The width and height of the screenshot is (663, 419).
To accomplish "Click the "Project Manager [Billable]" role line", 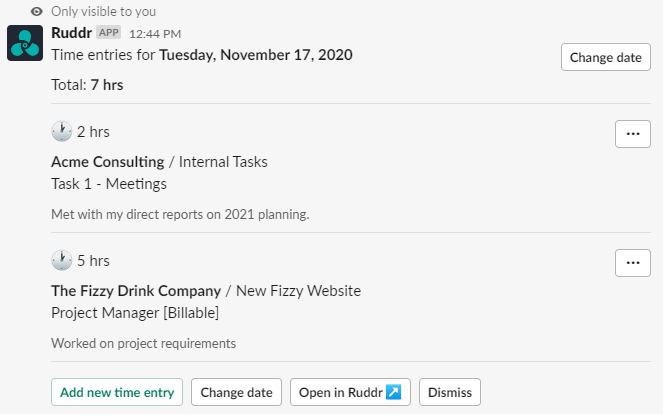I will [x=135, y=312].
